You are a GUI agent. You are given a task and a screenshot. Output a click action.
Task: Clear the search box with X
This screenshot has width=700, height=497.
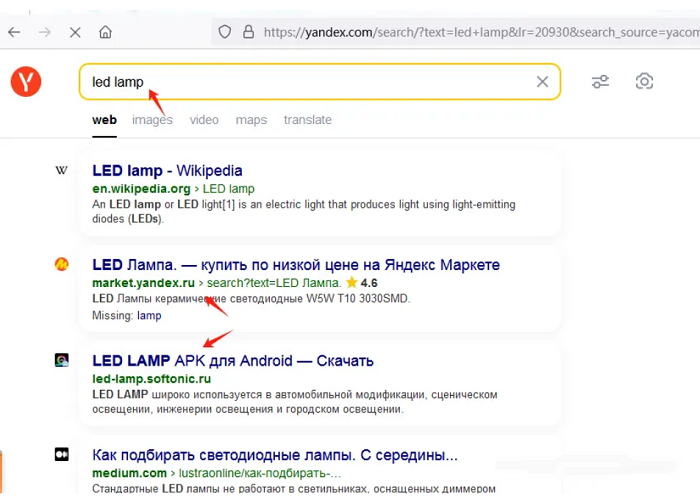[542, 82]
